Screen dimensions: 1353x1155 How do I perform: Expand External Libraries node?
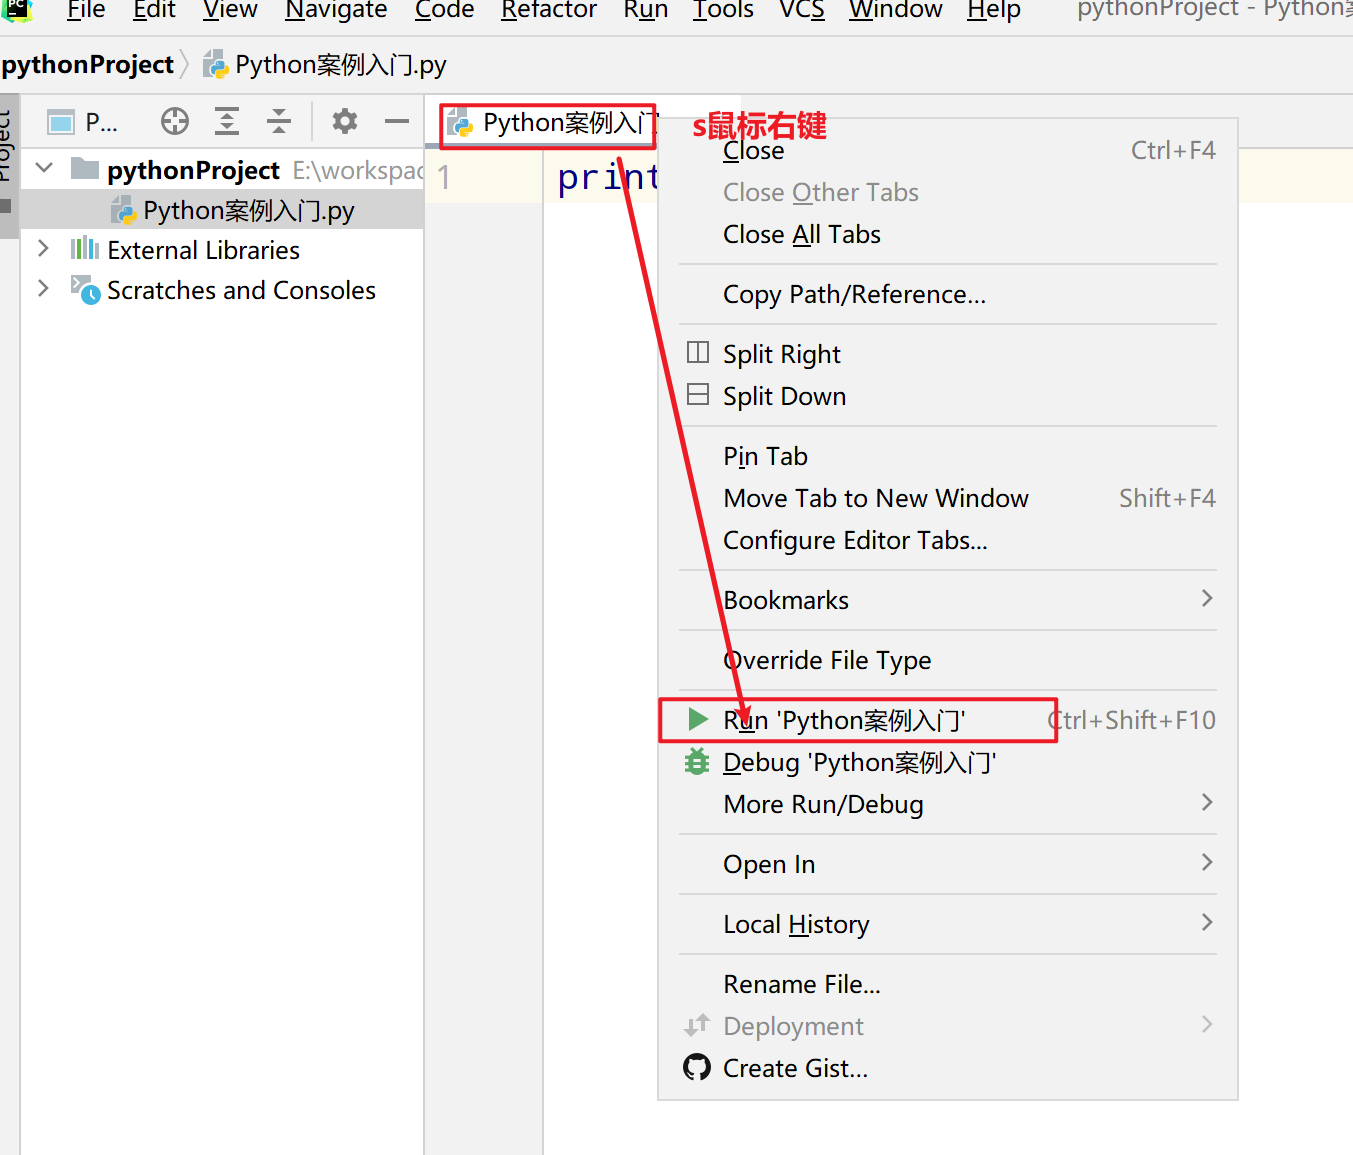tap(43, 249)
